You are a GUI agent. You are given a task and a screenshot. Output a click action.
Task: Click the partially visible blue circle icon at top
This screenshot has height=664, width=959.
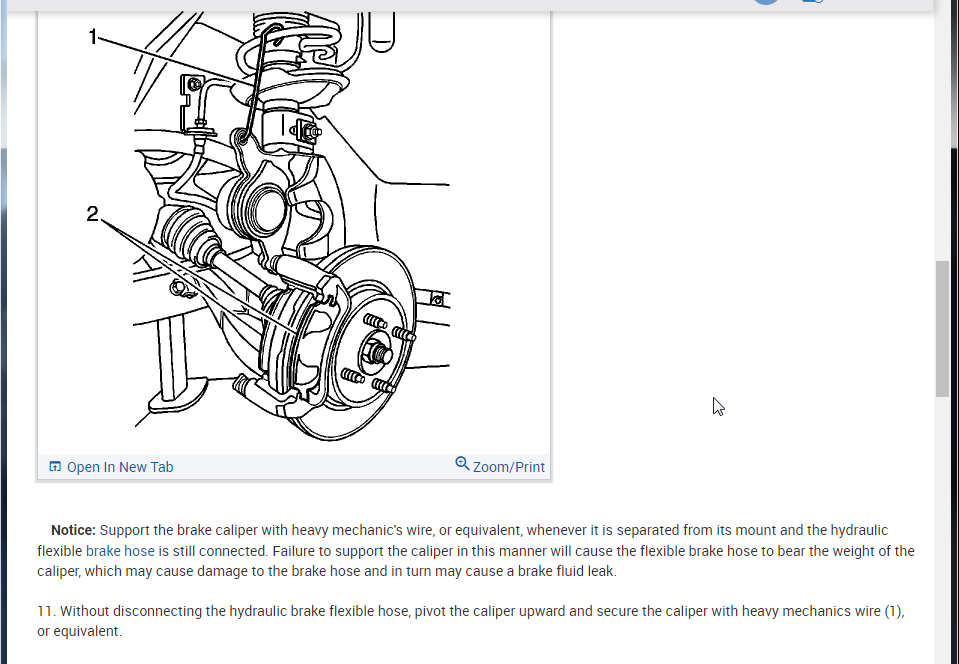pos(766,2)
